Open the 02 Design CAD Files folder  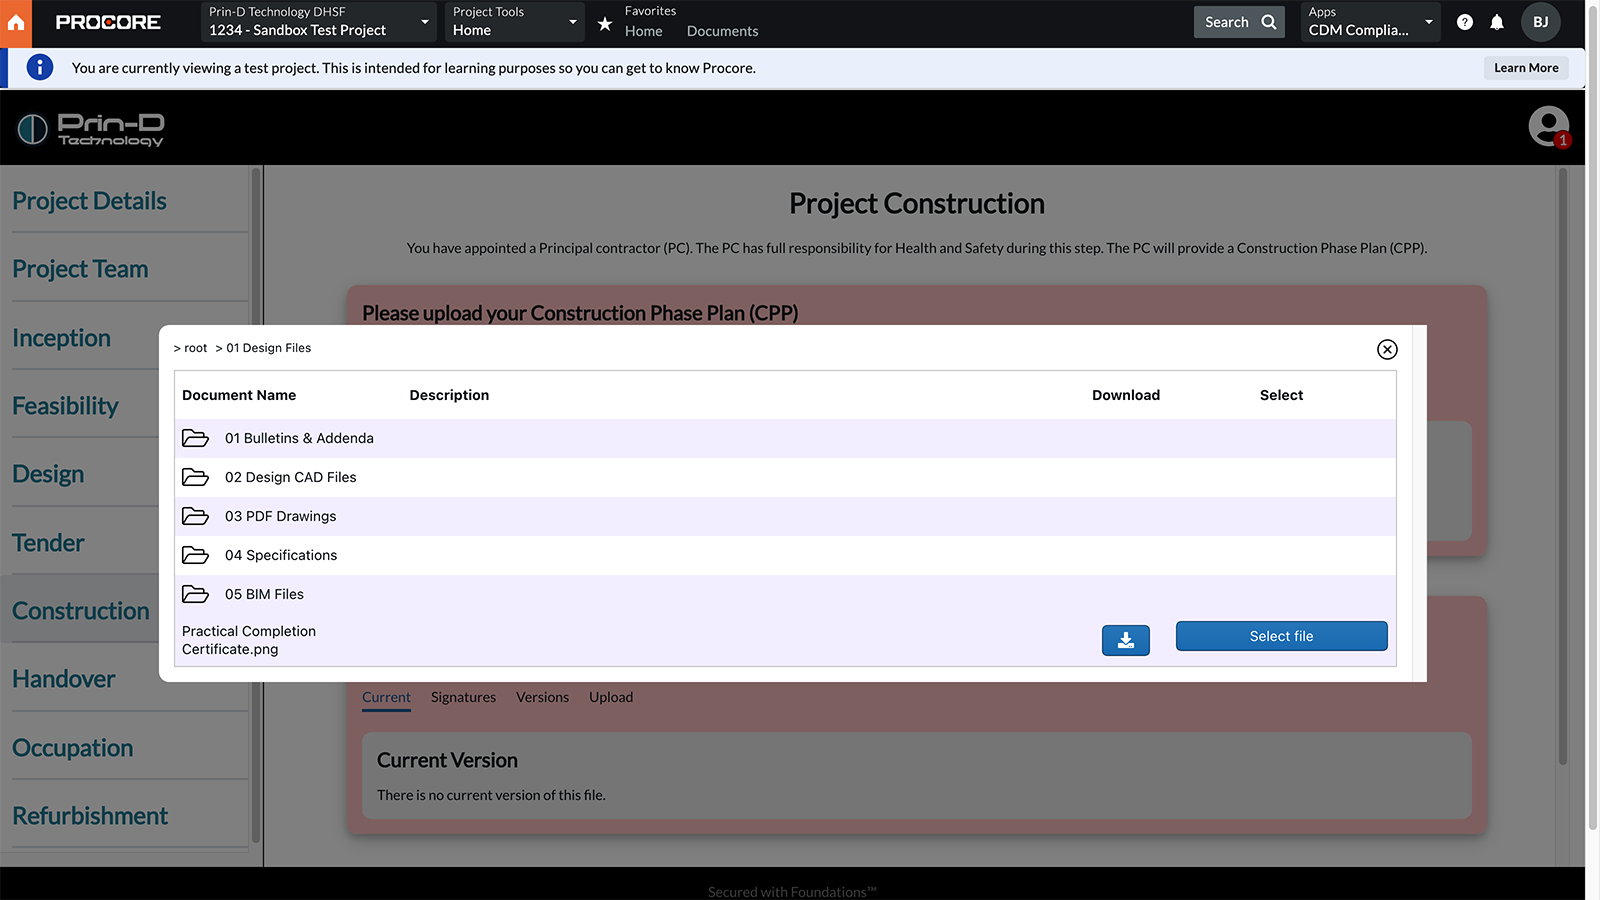pyautogui.click(x=290, y=477)
